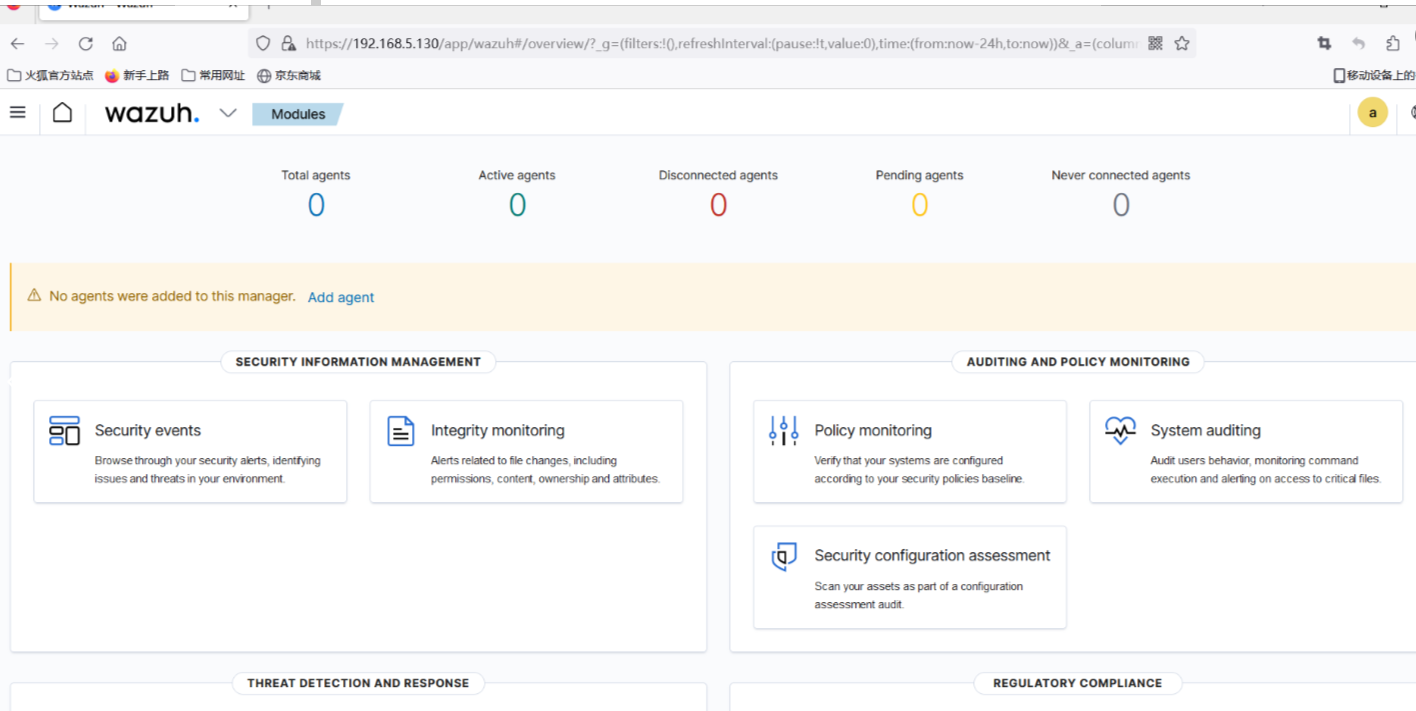The height and width of the screenshot is (711, 1416).
Task: Click the Security configuration assessment shield icon
Action: coord(784,557)
